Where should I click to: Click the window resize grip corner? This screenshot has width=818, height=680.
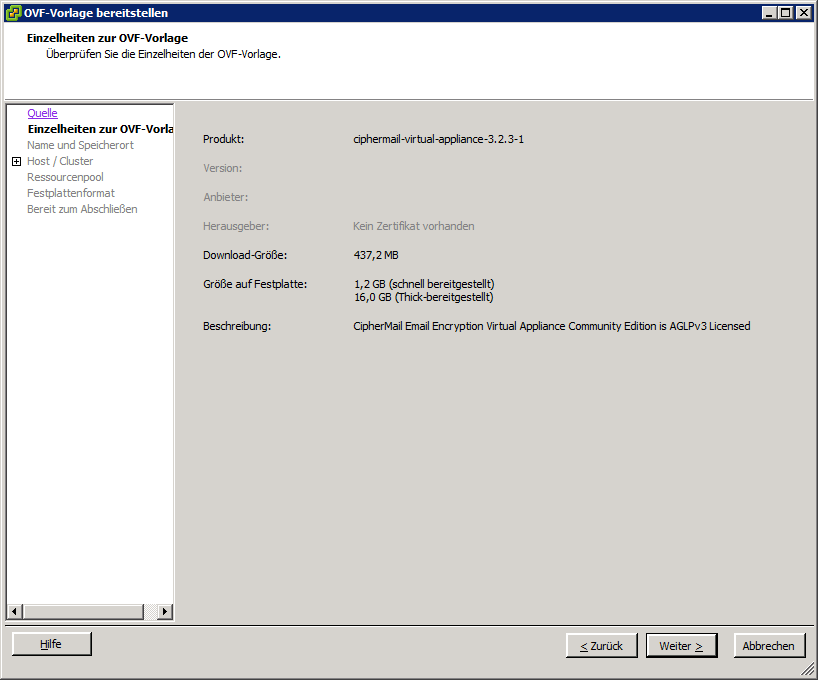(x=809, y=672)
